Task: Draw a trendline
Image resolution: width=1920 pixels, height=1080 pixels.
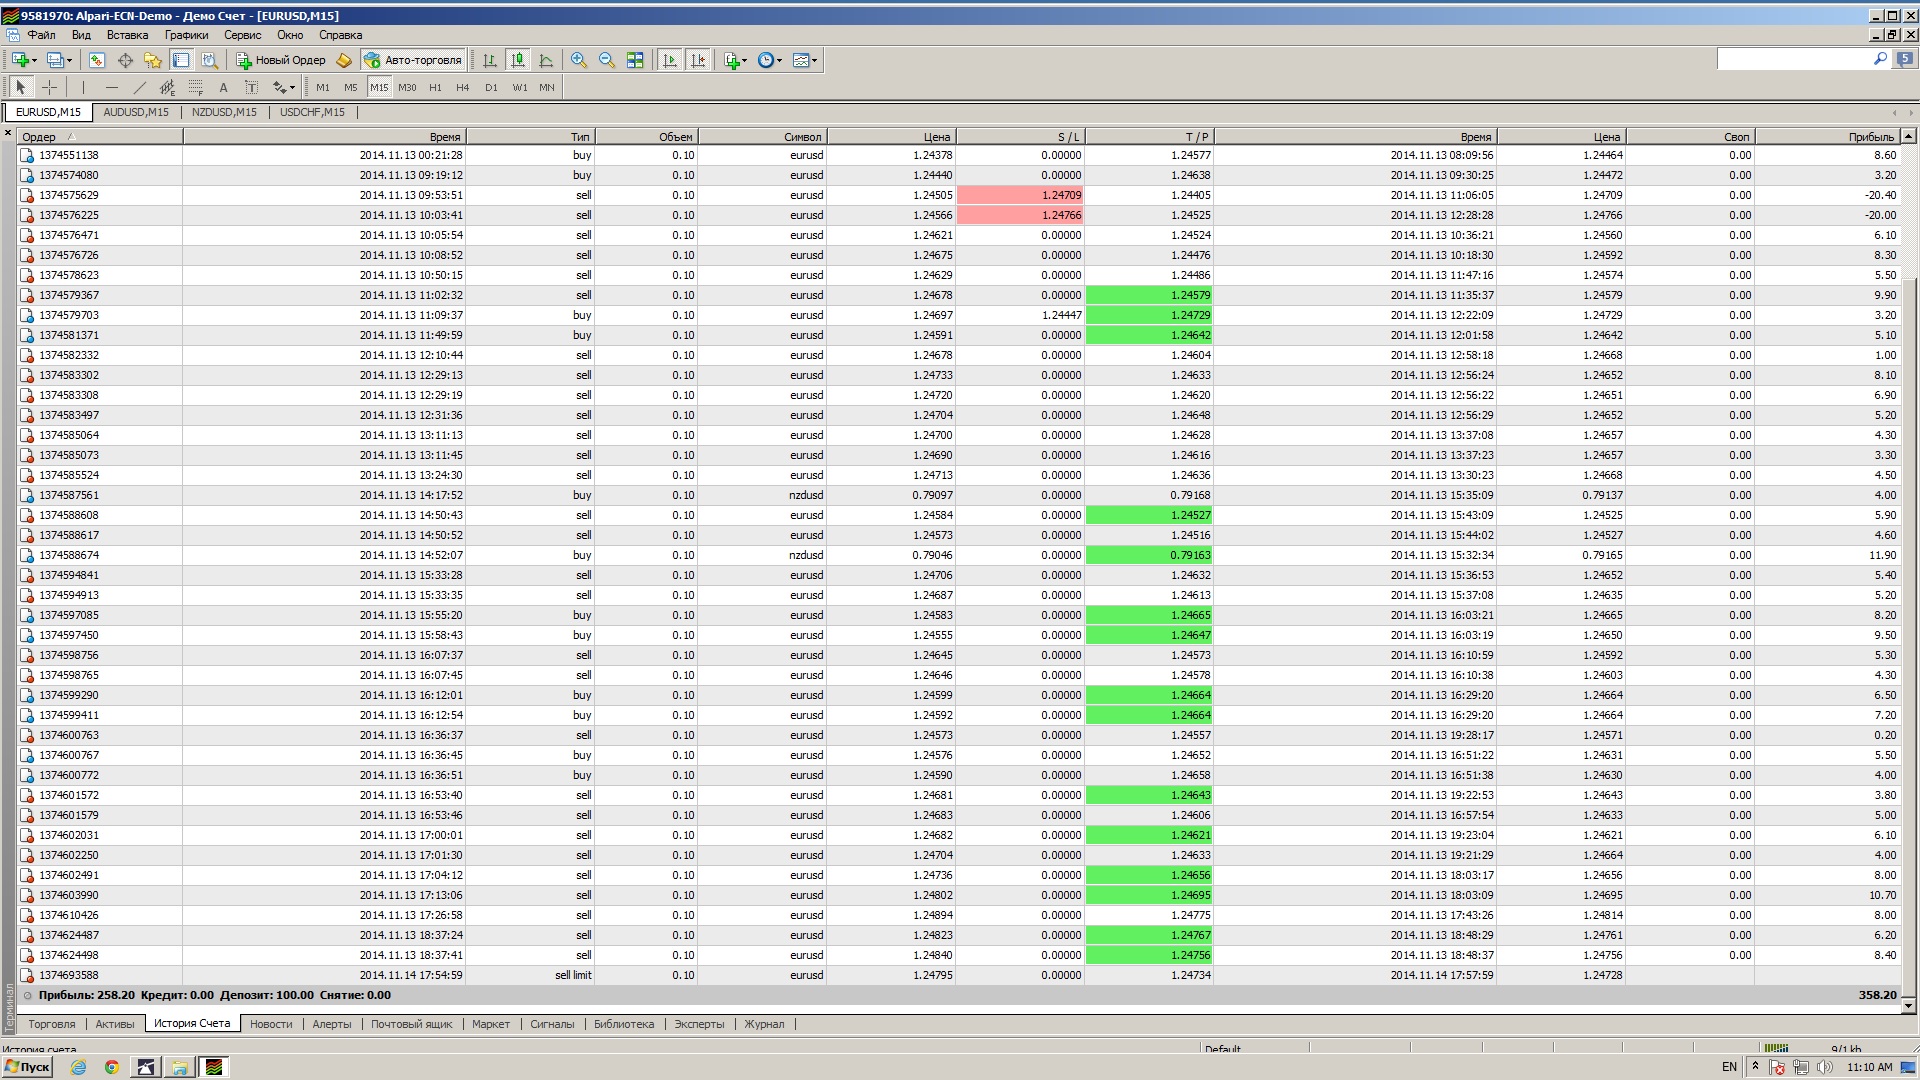Action: coord(139,87)
